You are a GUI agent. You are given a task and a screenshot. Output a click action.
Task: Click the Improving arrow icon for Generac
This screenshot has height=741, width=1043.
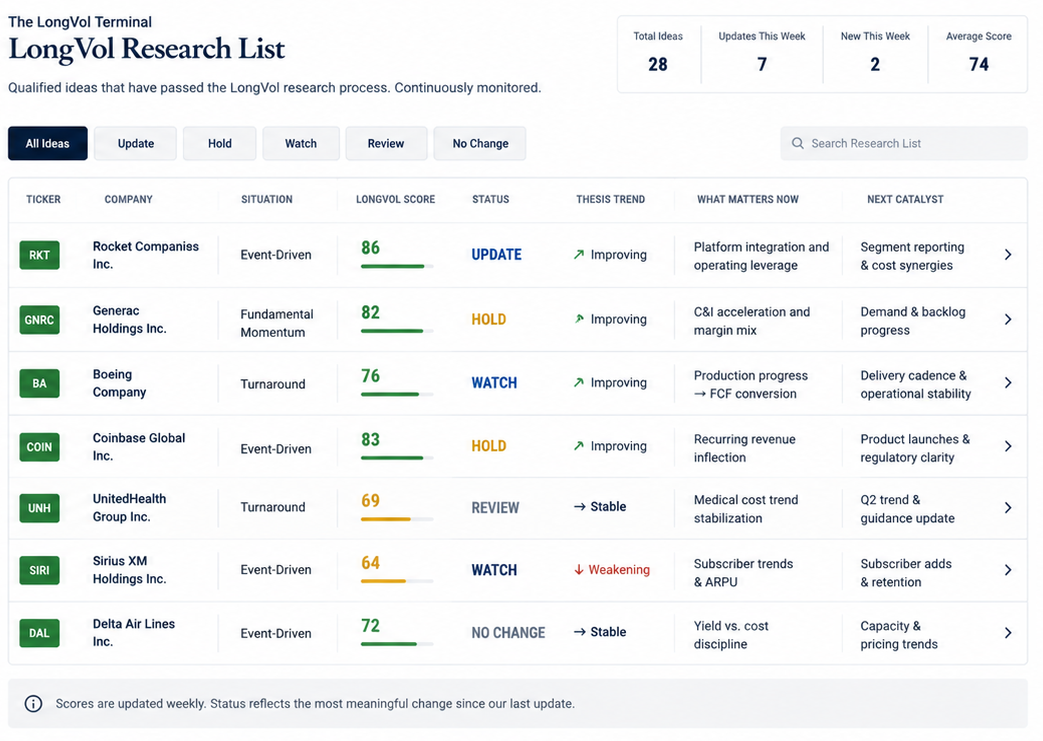[x=579, y=319]
